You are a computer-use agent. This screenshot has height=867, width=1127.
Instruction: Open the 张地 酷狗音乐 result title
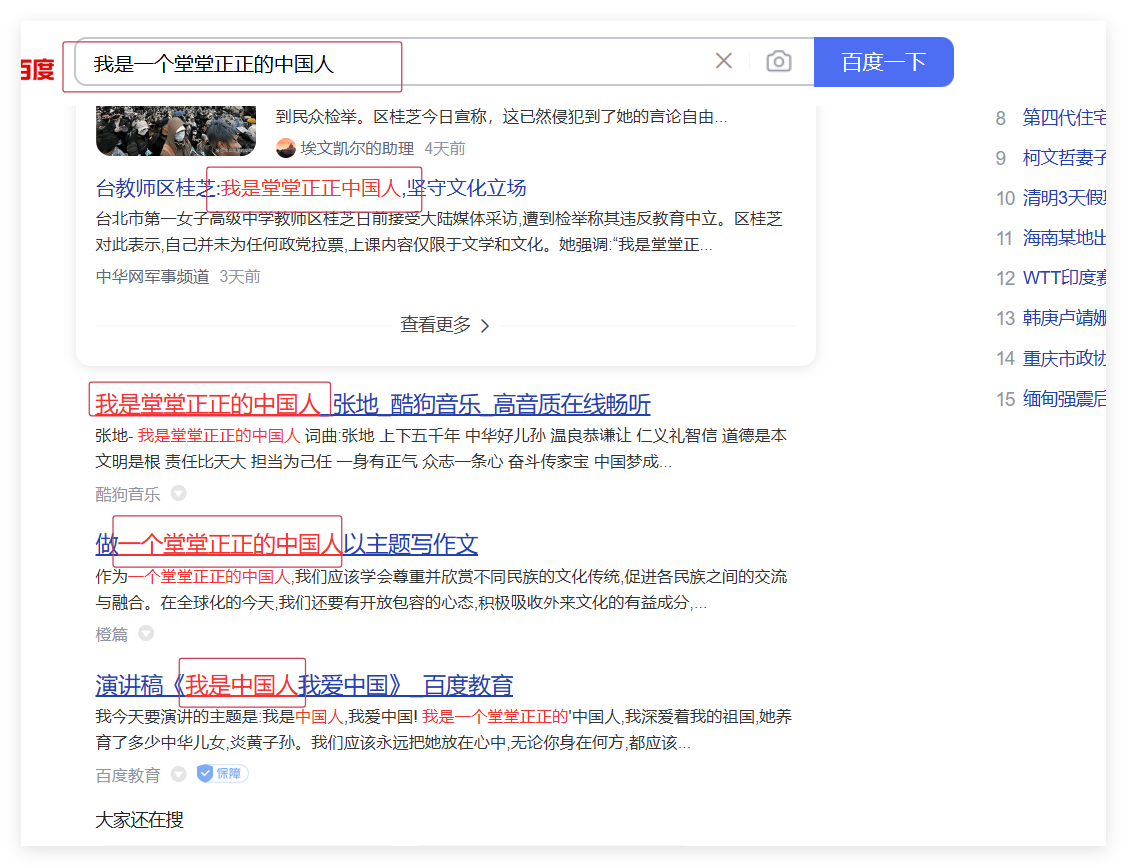pyautogui.click(x=372, y=404)
